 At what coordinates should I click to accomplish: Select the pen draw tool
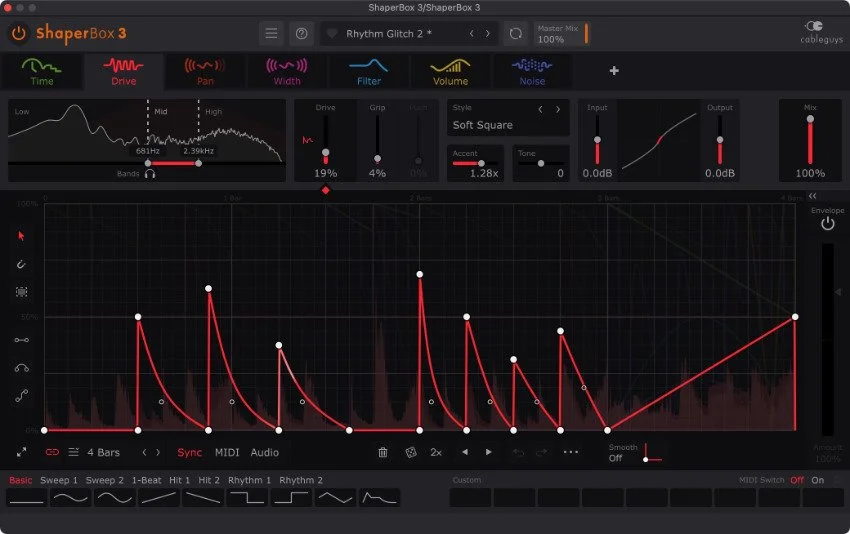tap(21, 264)
